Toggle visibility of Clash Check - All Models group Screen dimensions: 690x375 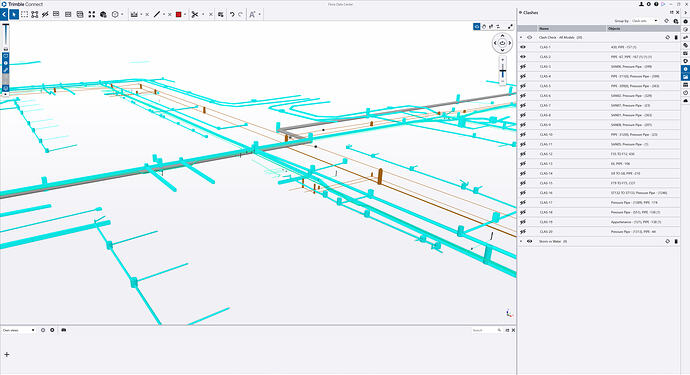coord(529,37)
